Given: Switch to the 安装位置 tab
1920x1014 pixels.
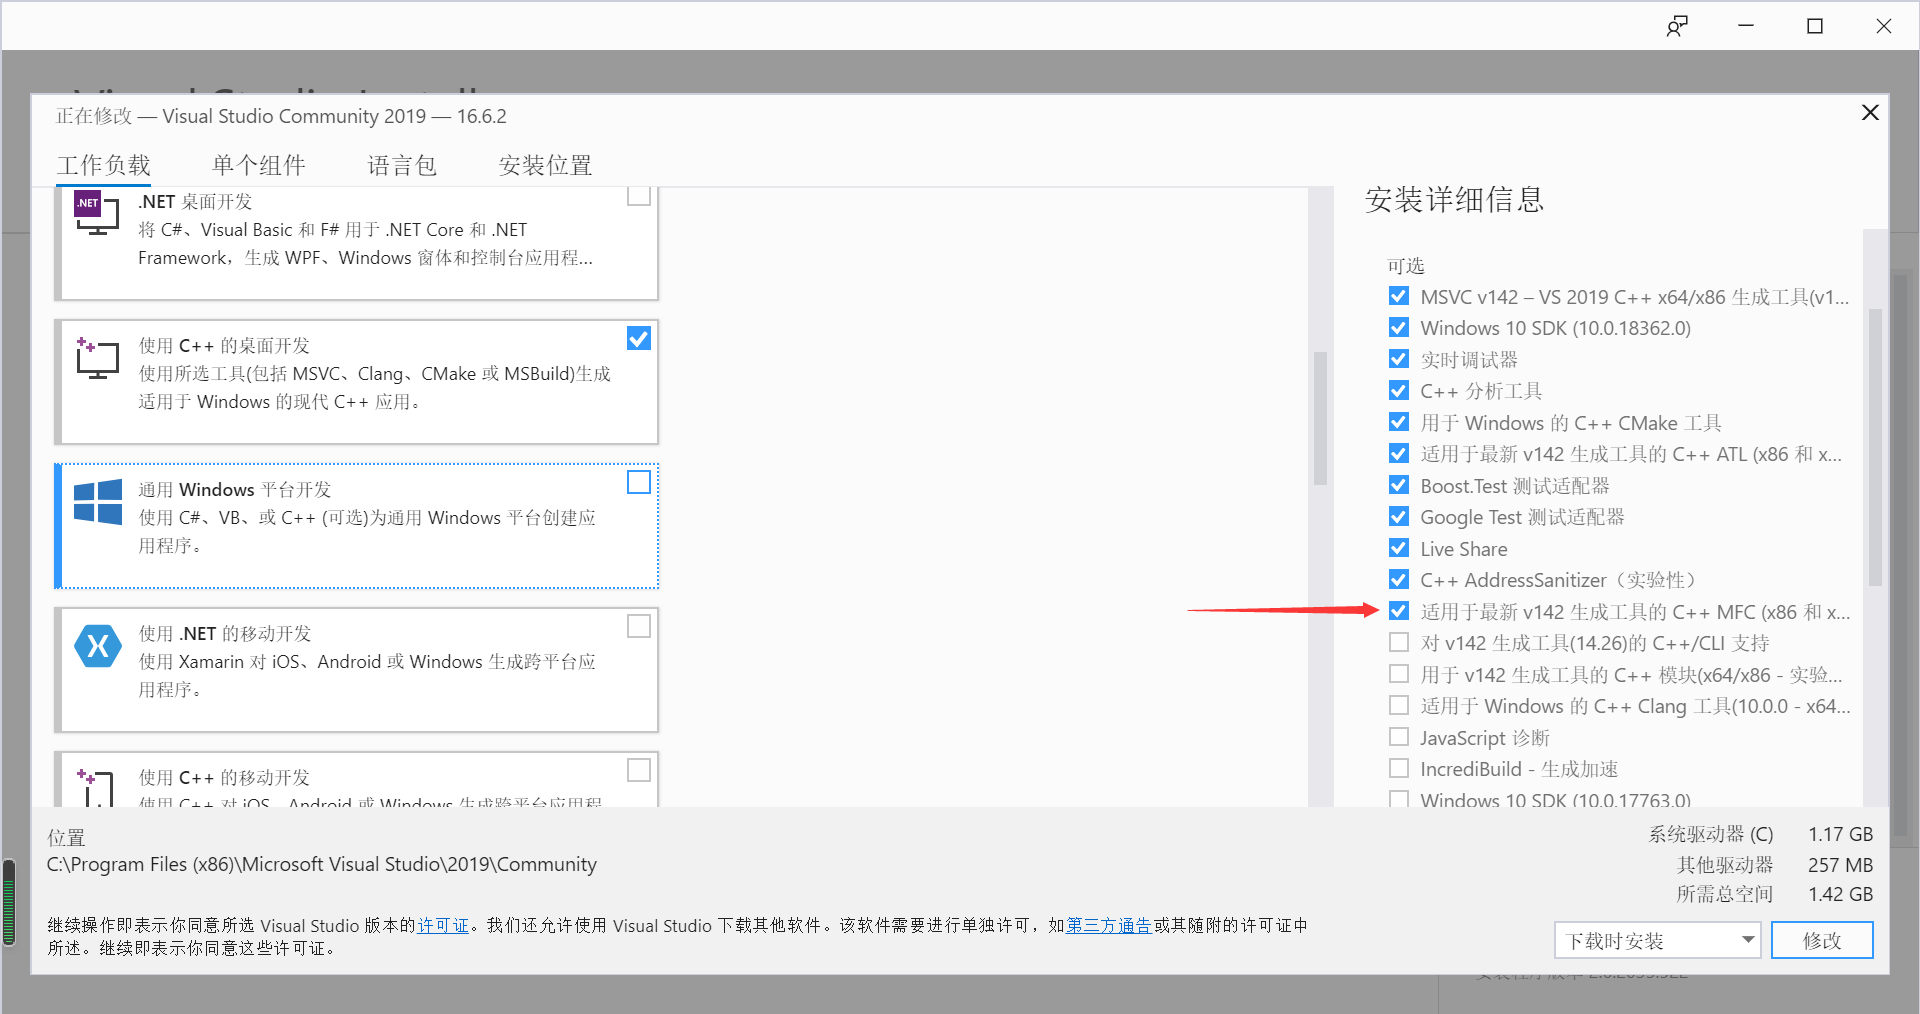Looking at the screenshot, I should [x=545, y=165].
